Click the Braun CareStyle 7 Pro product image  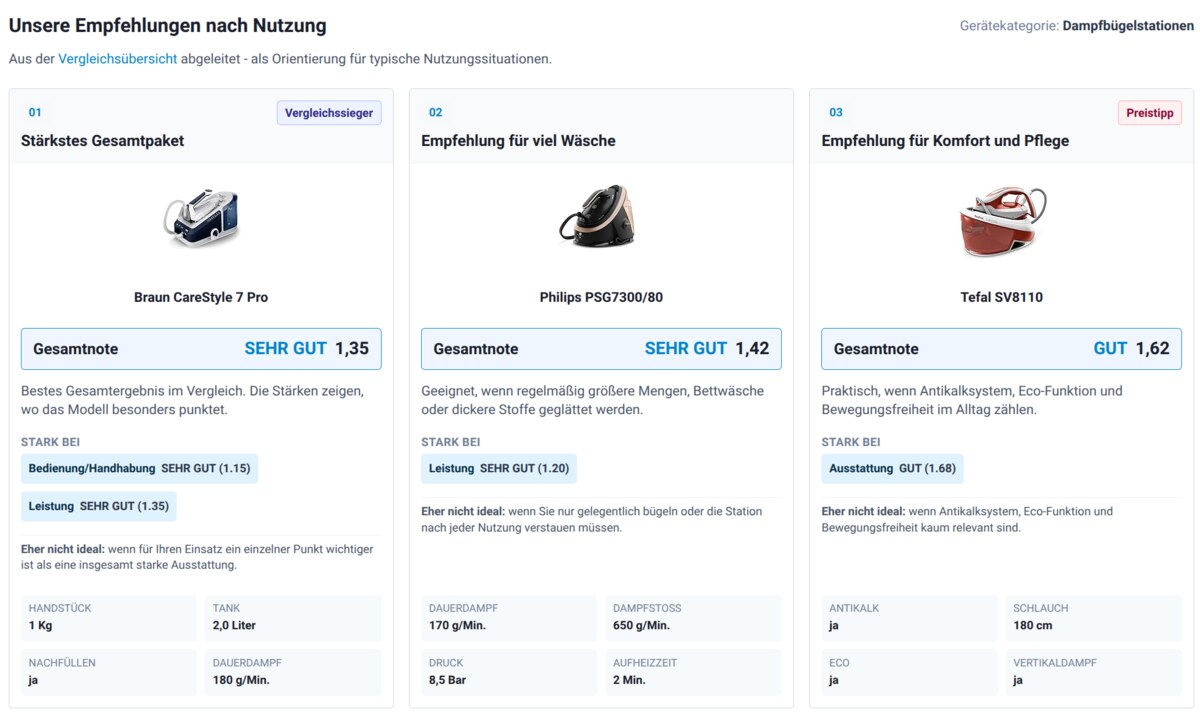pyautogui.click(x=201, y=220)
